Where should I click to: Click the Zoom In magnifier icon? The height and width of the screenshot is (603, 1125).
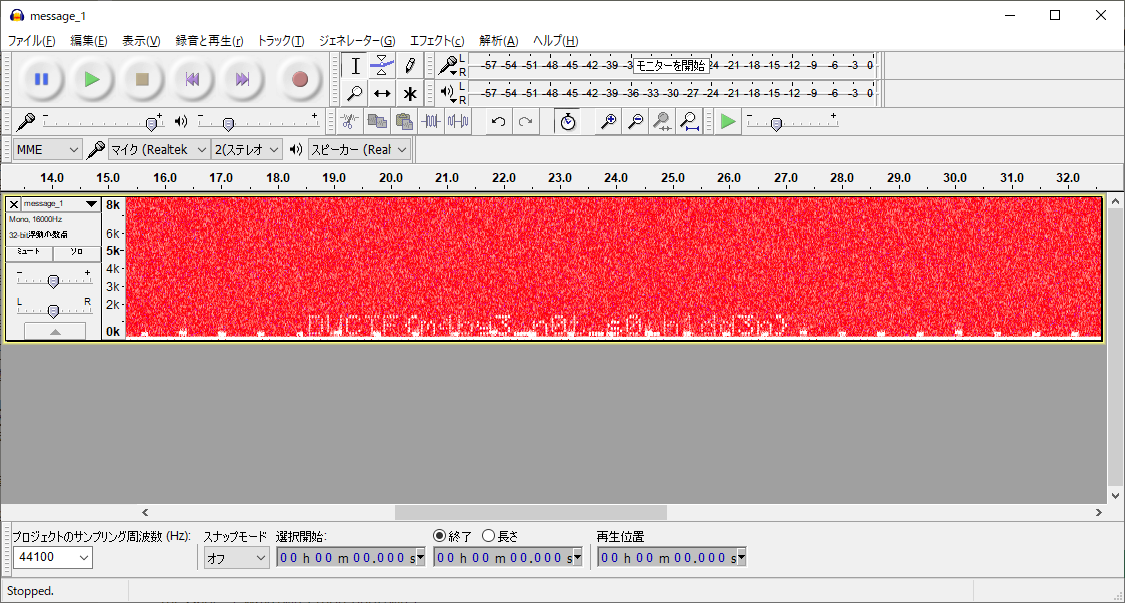point(608,121)
